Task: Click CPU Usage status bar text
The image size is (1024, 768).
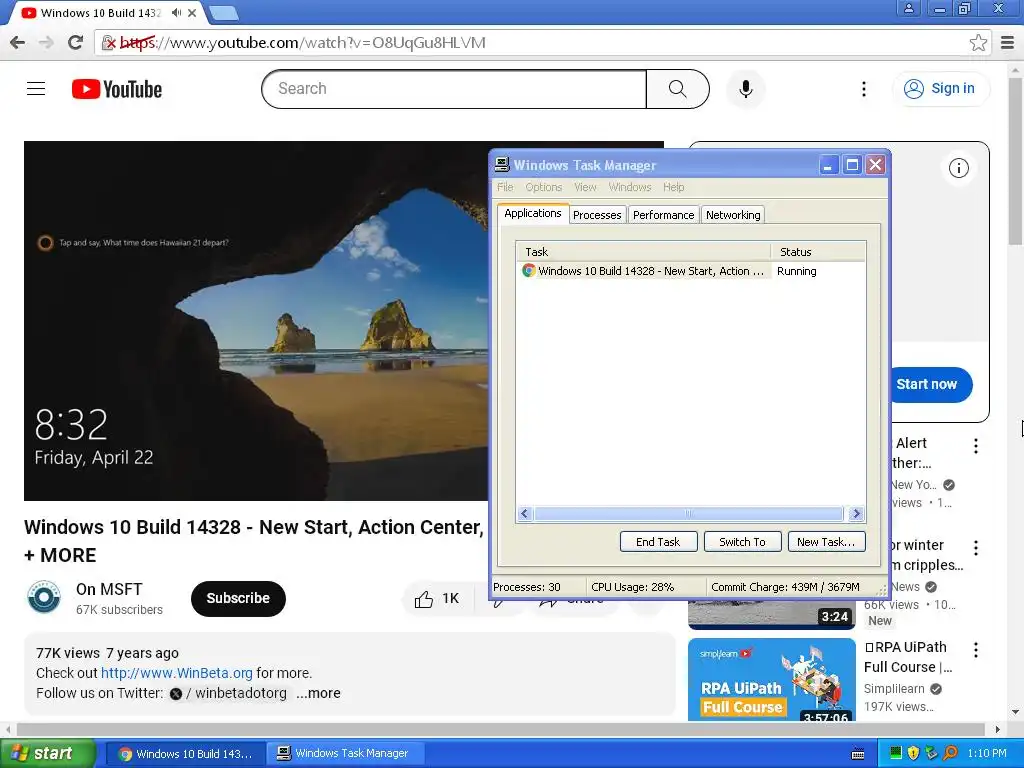Action: (x=632, y=587)
